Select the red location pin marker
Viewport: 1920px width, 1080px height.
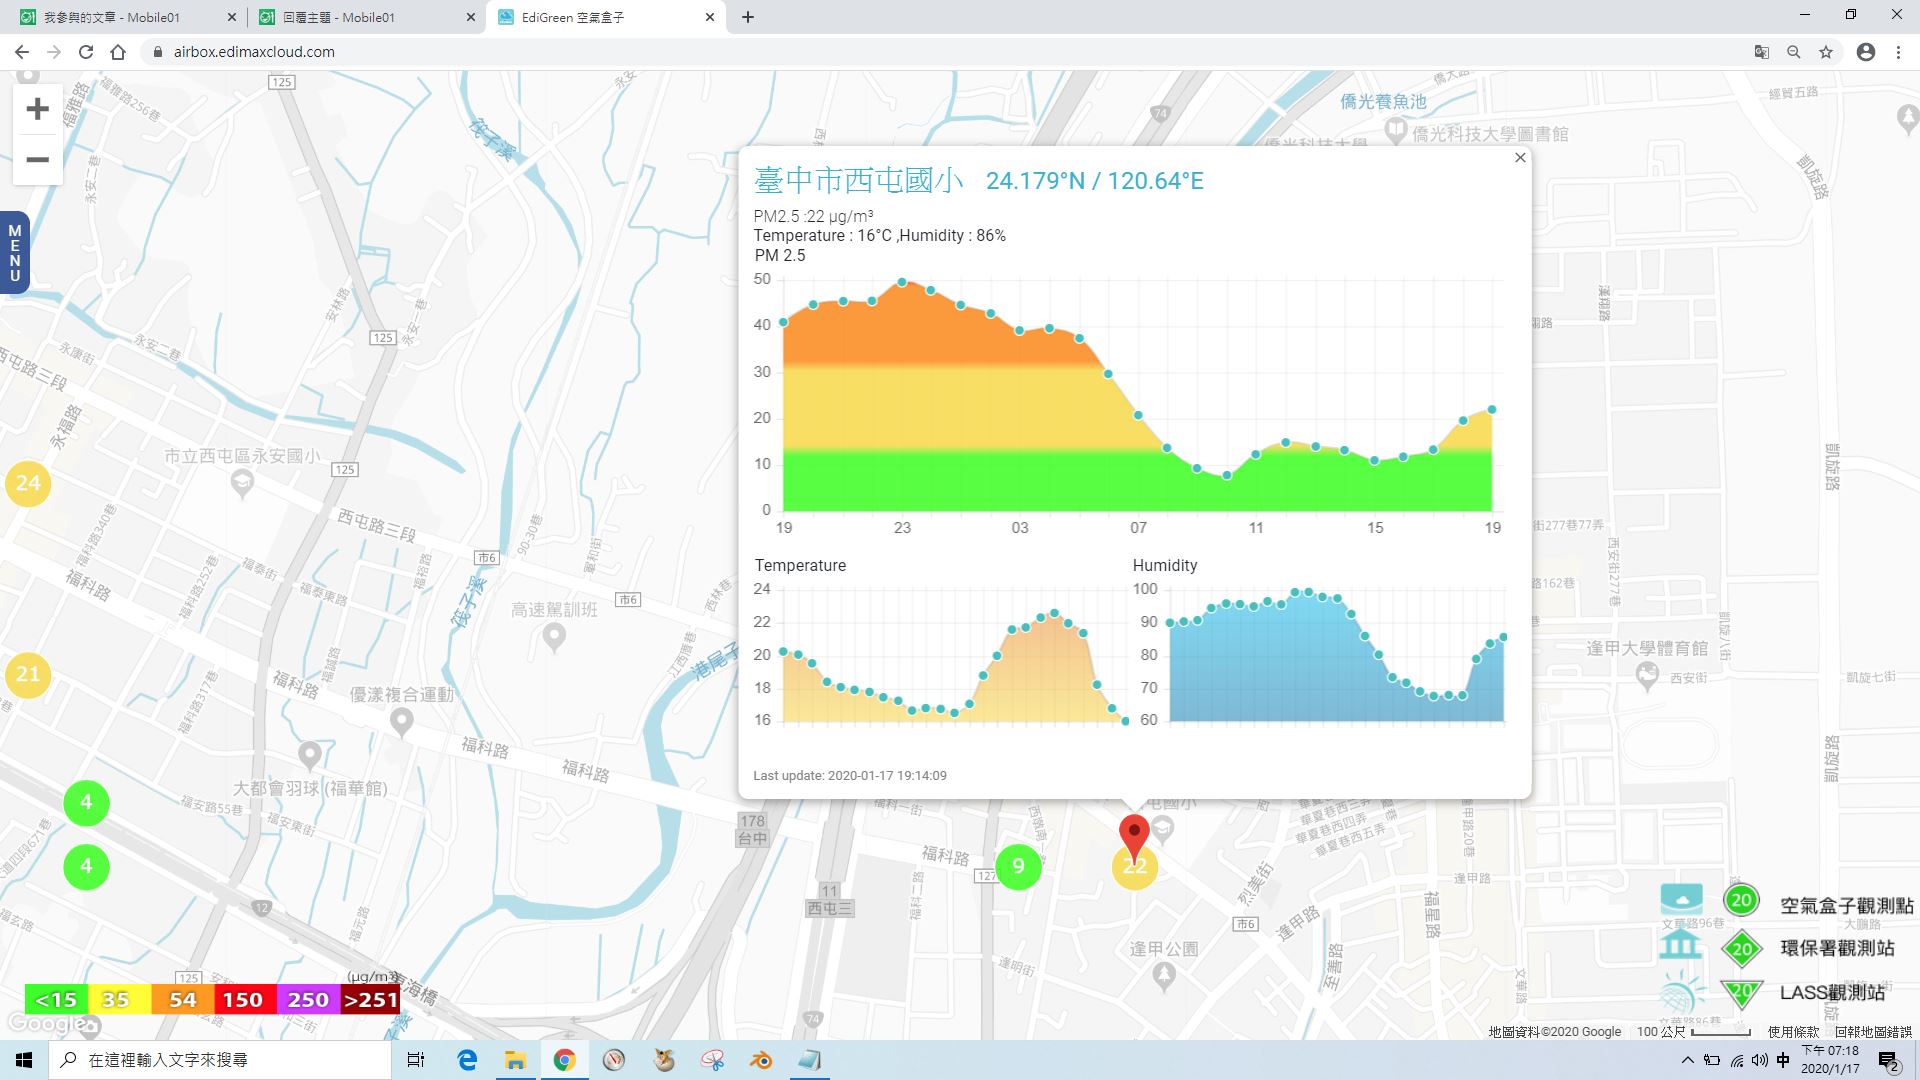coord(1134,836)
